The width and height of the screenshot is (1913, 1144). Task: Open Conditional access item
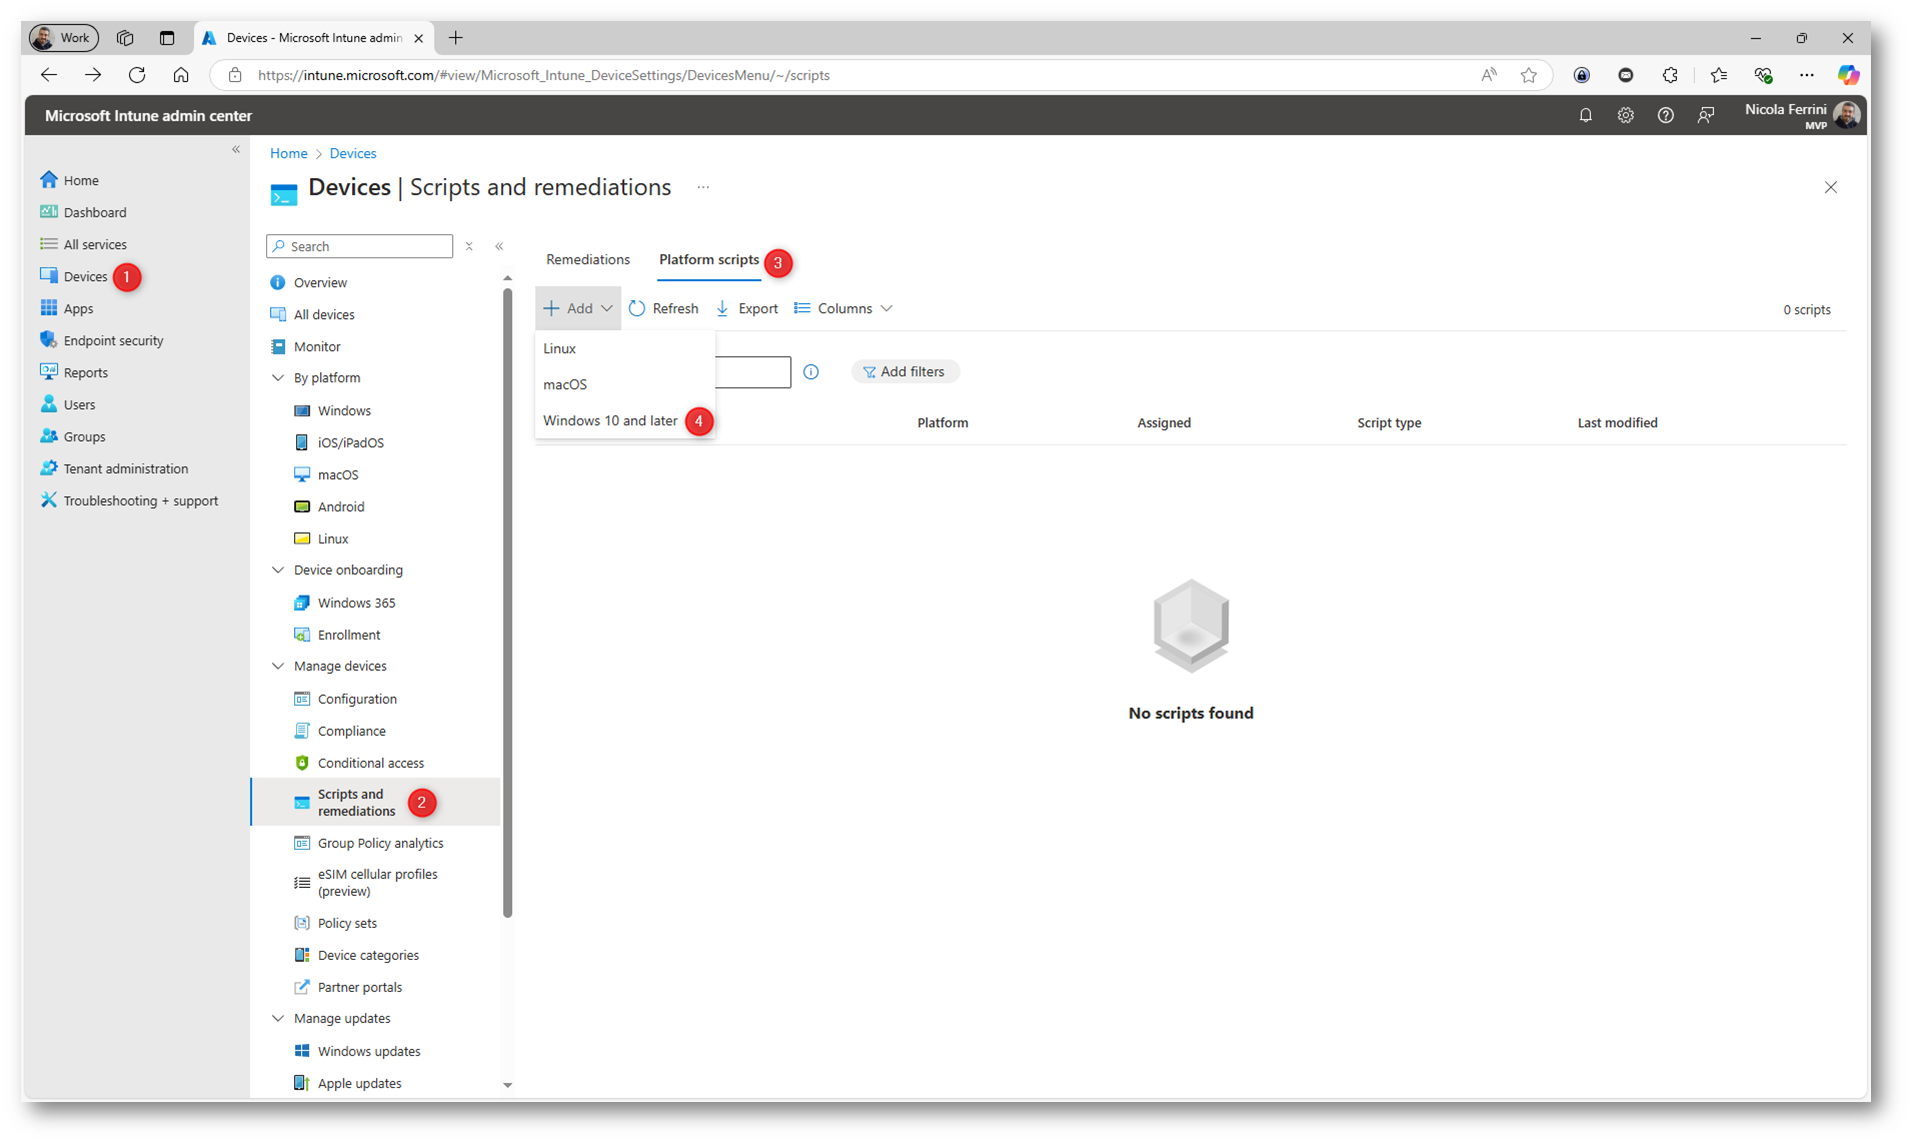pyautogui.click(x=360, y=763)
